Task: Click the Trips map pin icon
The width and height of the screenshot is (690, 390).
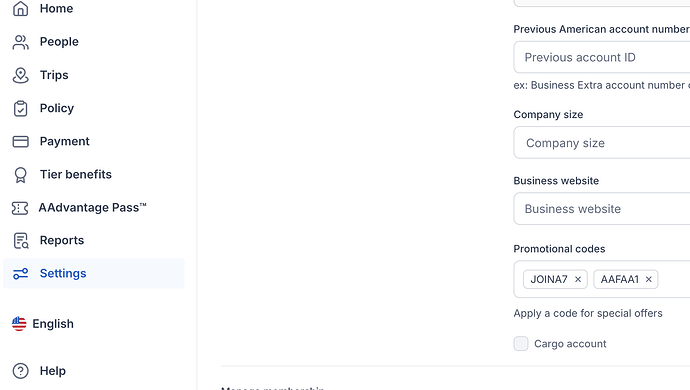Action: 20,75
